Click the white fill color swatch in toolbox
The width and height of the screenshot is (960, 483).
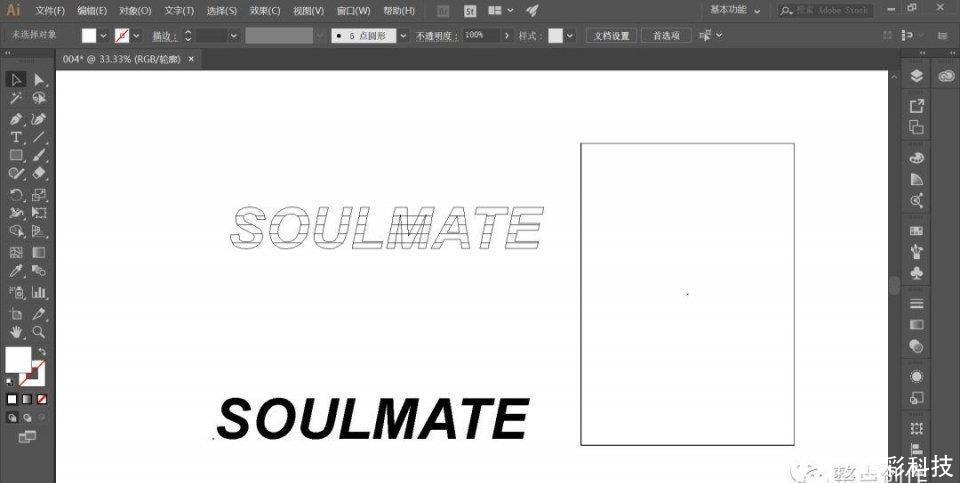pos(17,359)
